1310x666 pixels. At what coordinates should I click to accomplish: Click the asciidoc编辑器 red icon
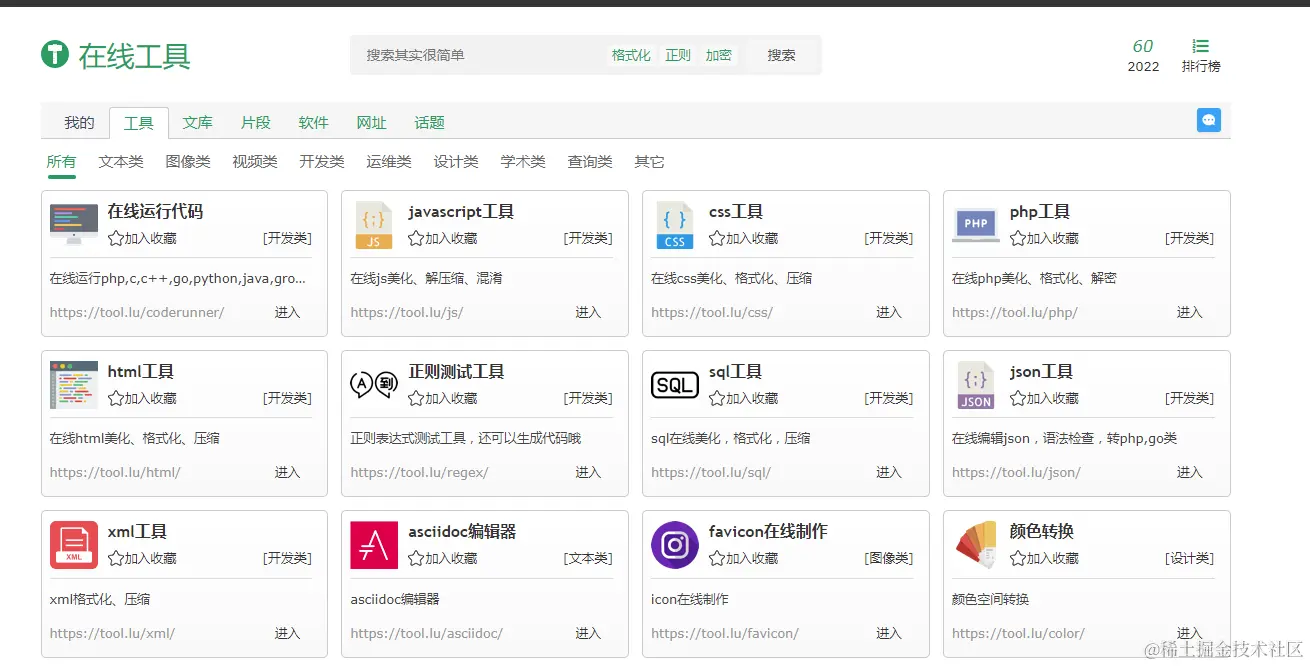374,545
